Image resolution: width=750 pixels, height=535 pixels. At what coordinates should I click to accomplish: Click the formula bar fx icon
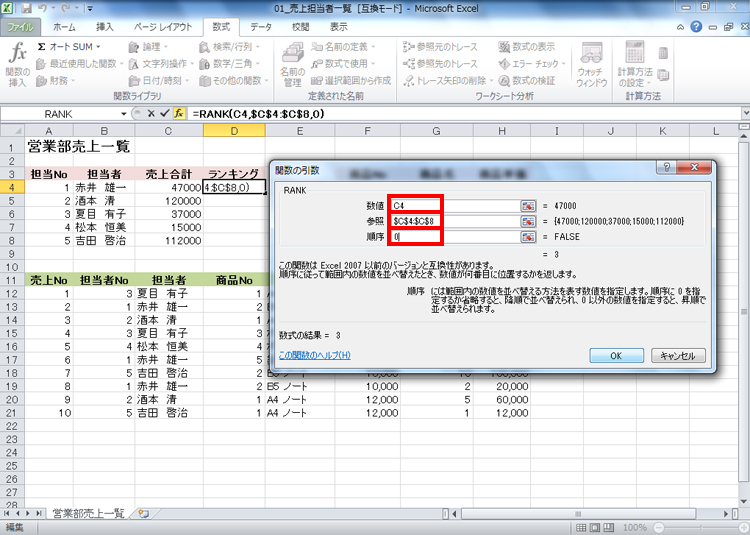point(179,114)
